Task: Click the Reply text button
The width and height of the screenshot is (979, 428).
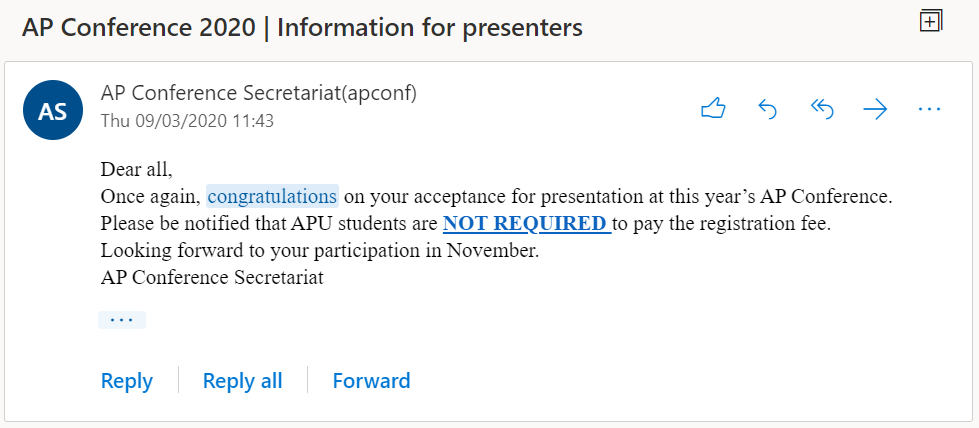Action: [127, 381]
